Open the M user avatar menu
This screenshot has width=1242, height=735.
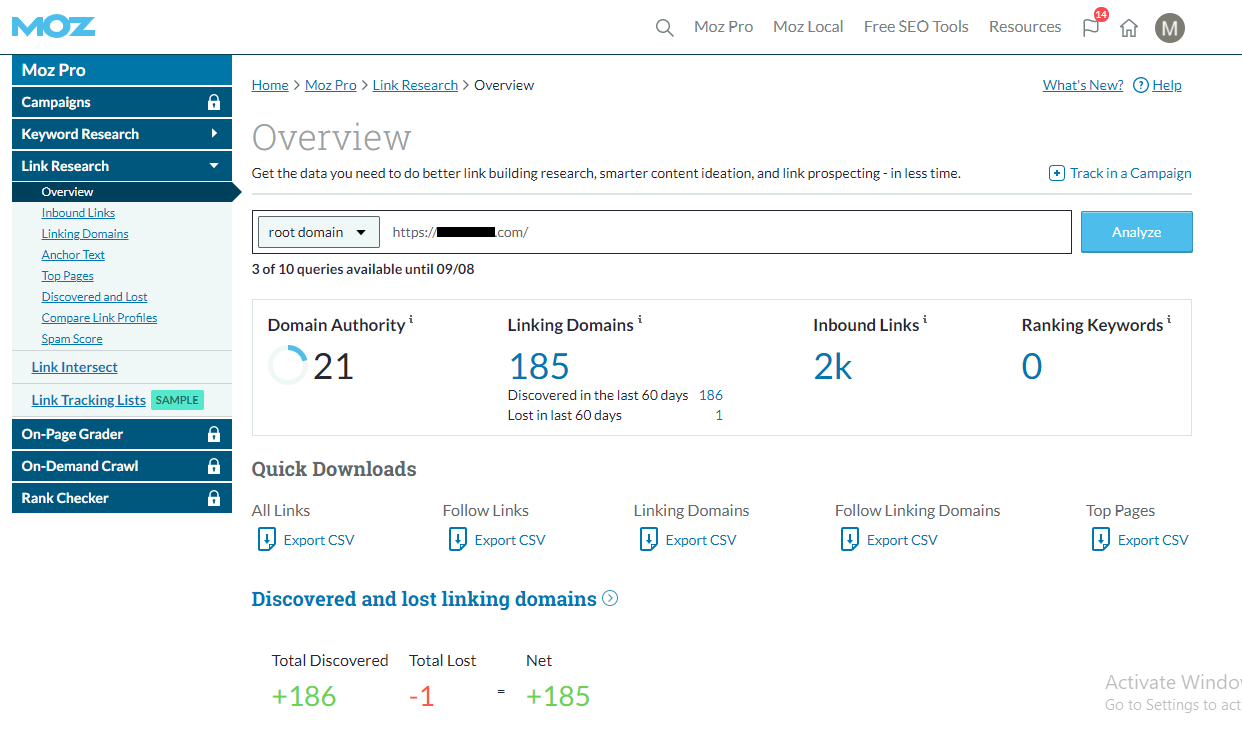(1170, 27)
